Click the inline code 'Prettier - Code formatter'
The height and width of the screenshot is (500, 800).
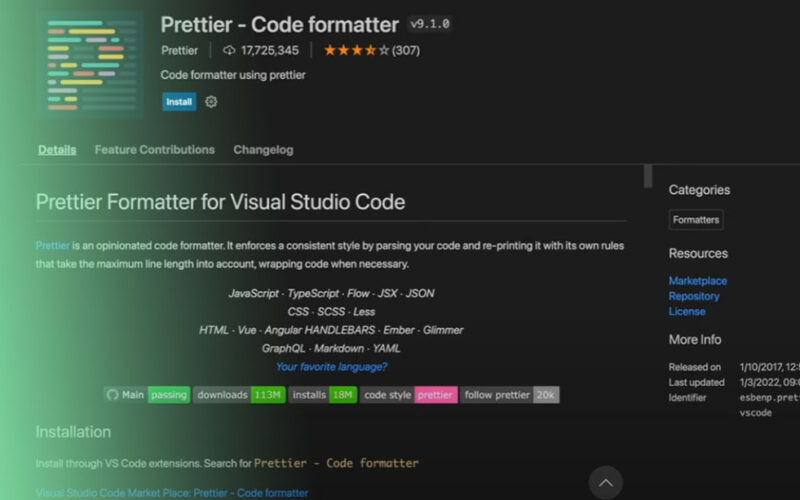click(x=336, y=463)
